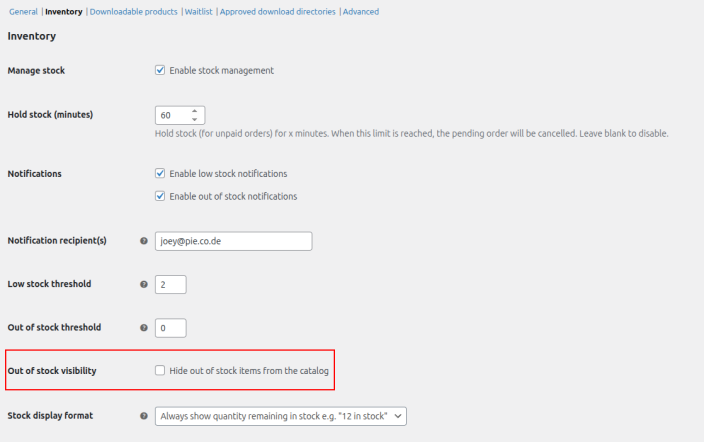Click help icon for Out of stock threshold

[144, 328]
